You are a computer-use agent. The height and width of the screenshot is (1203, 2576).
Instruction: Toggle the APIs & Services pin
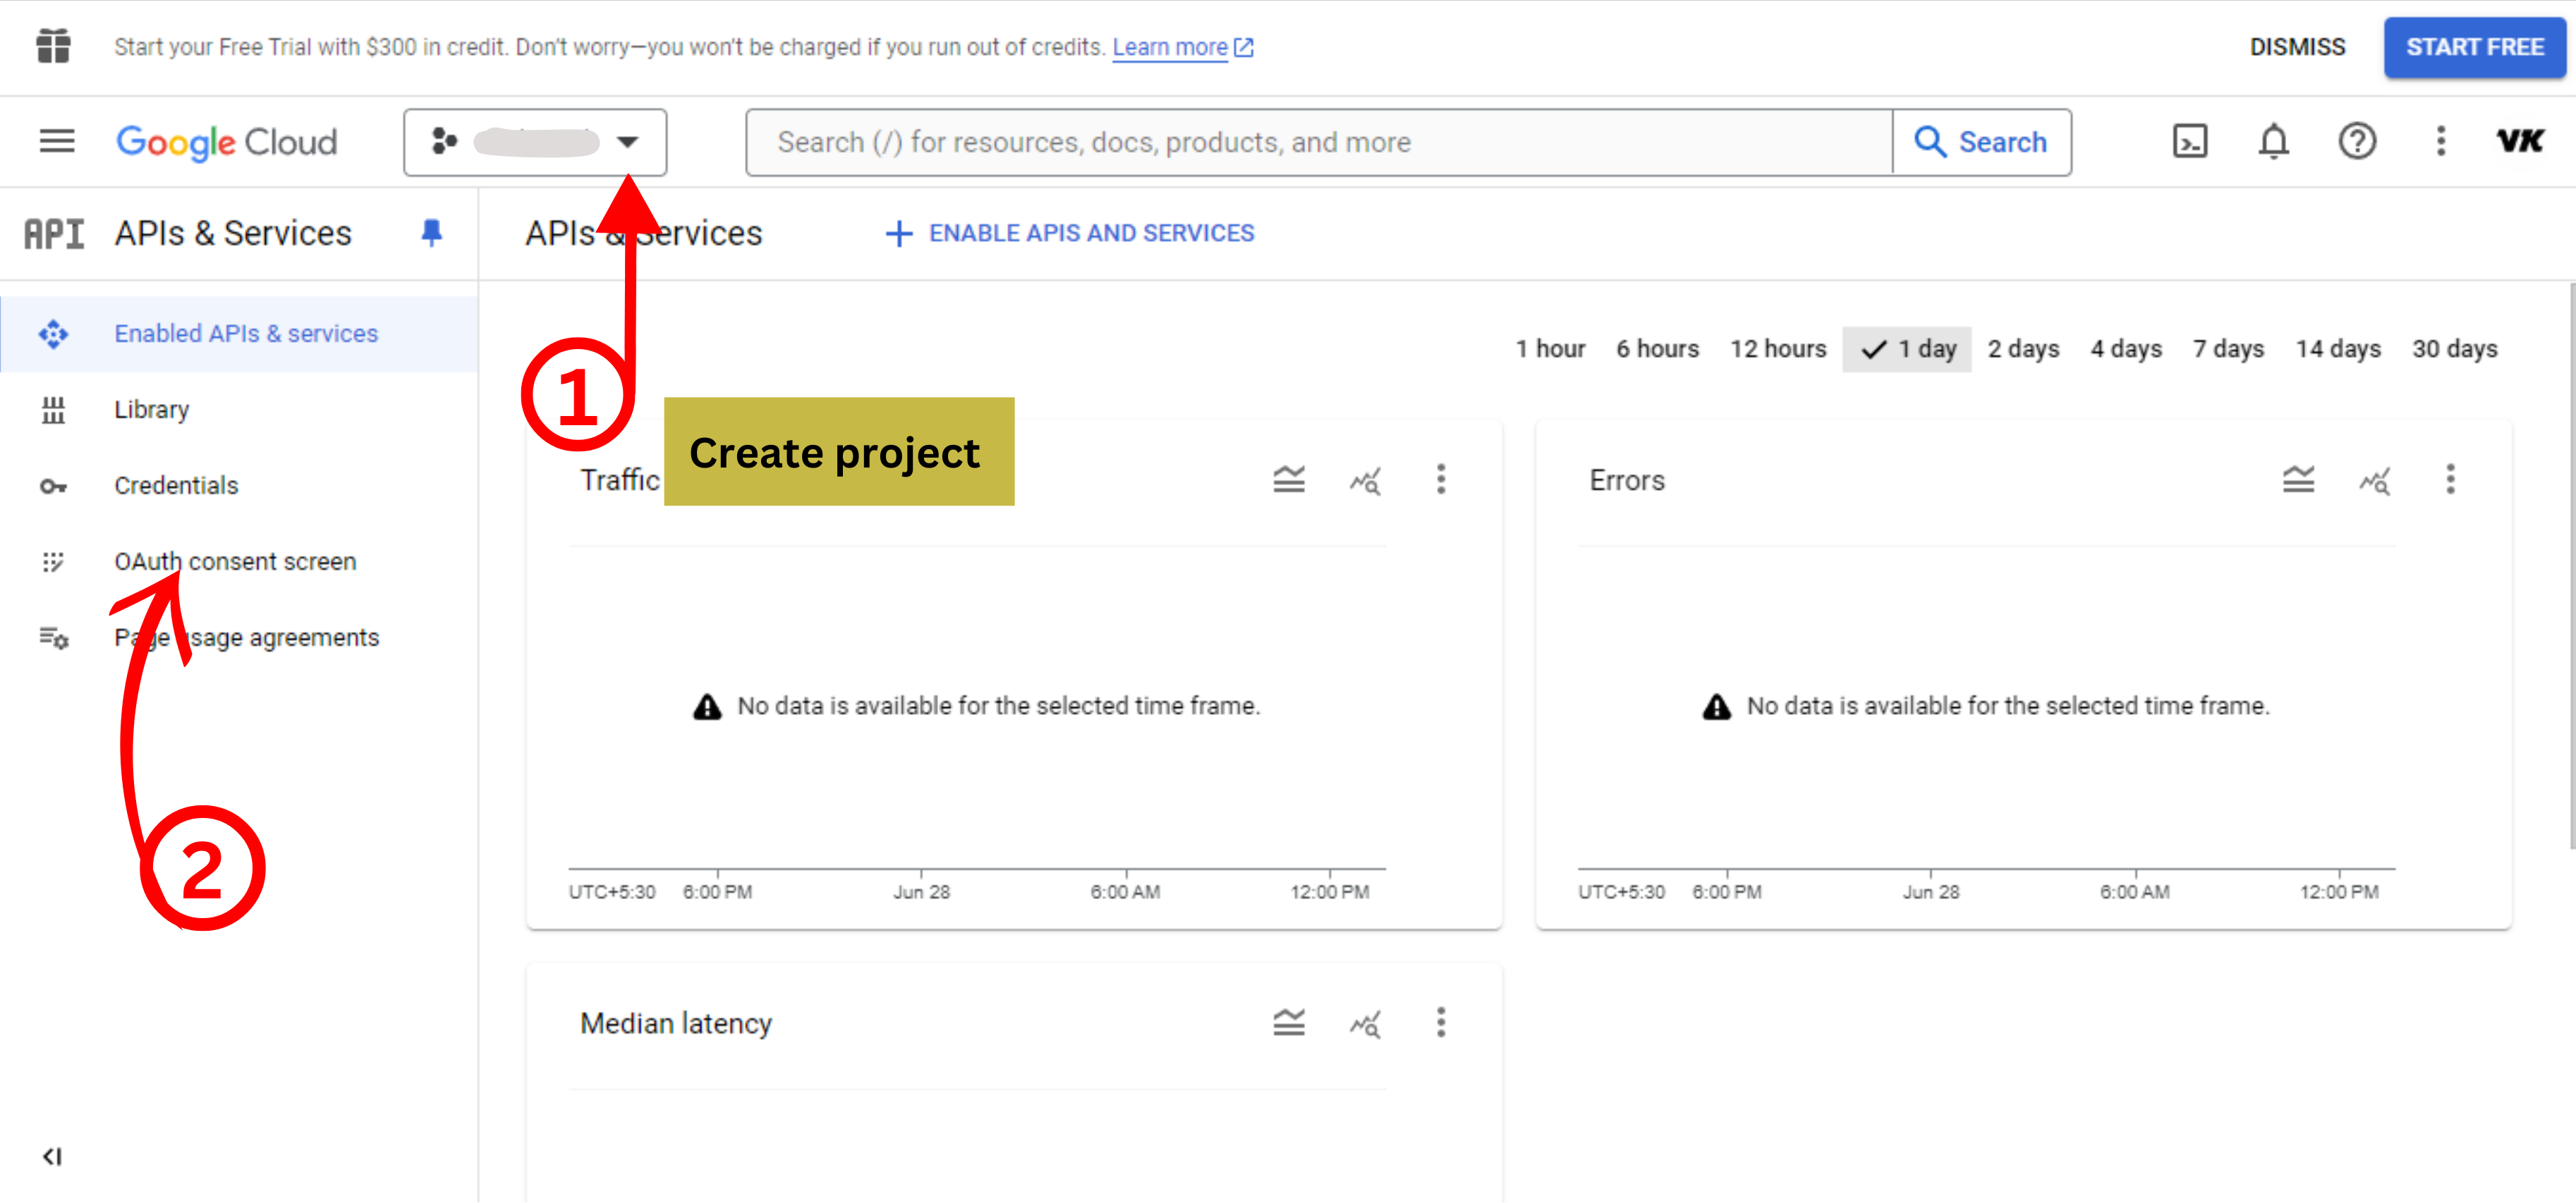(x=432, y=233)
